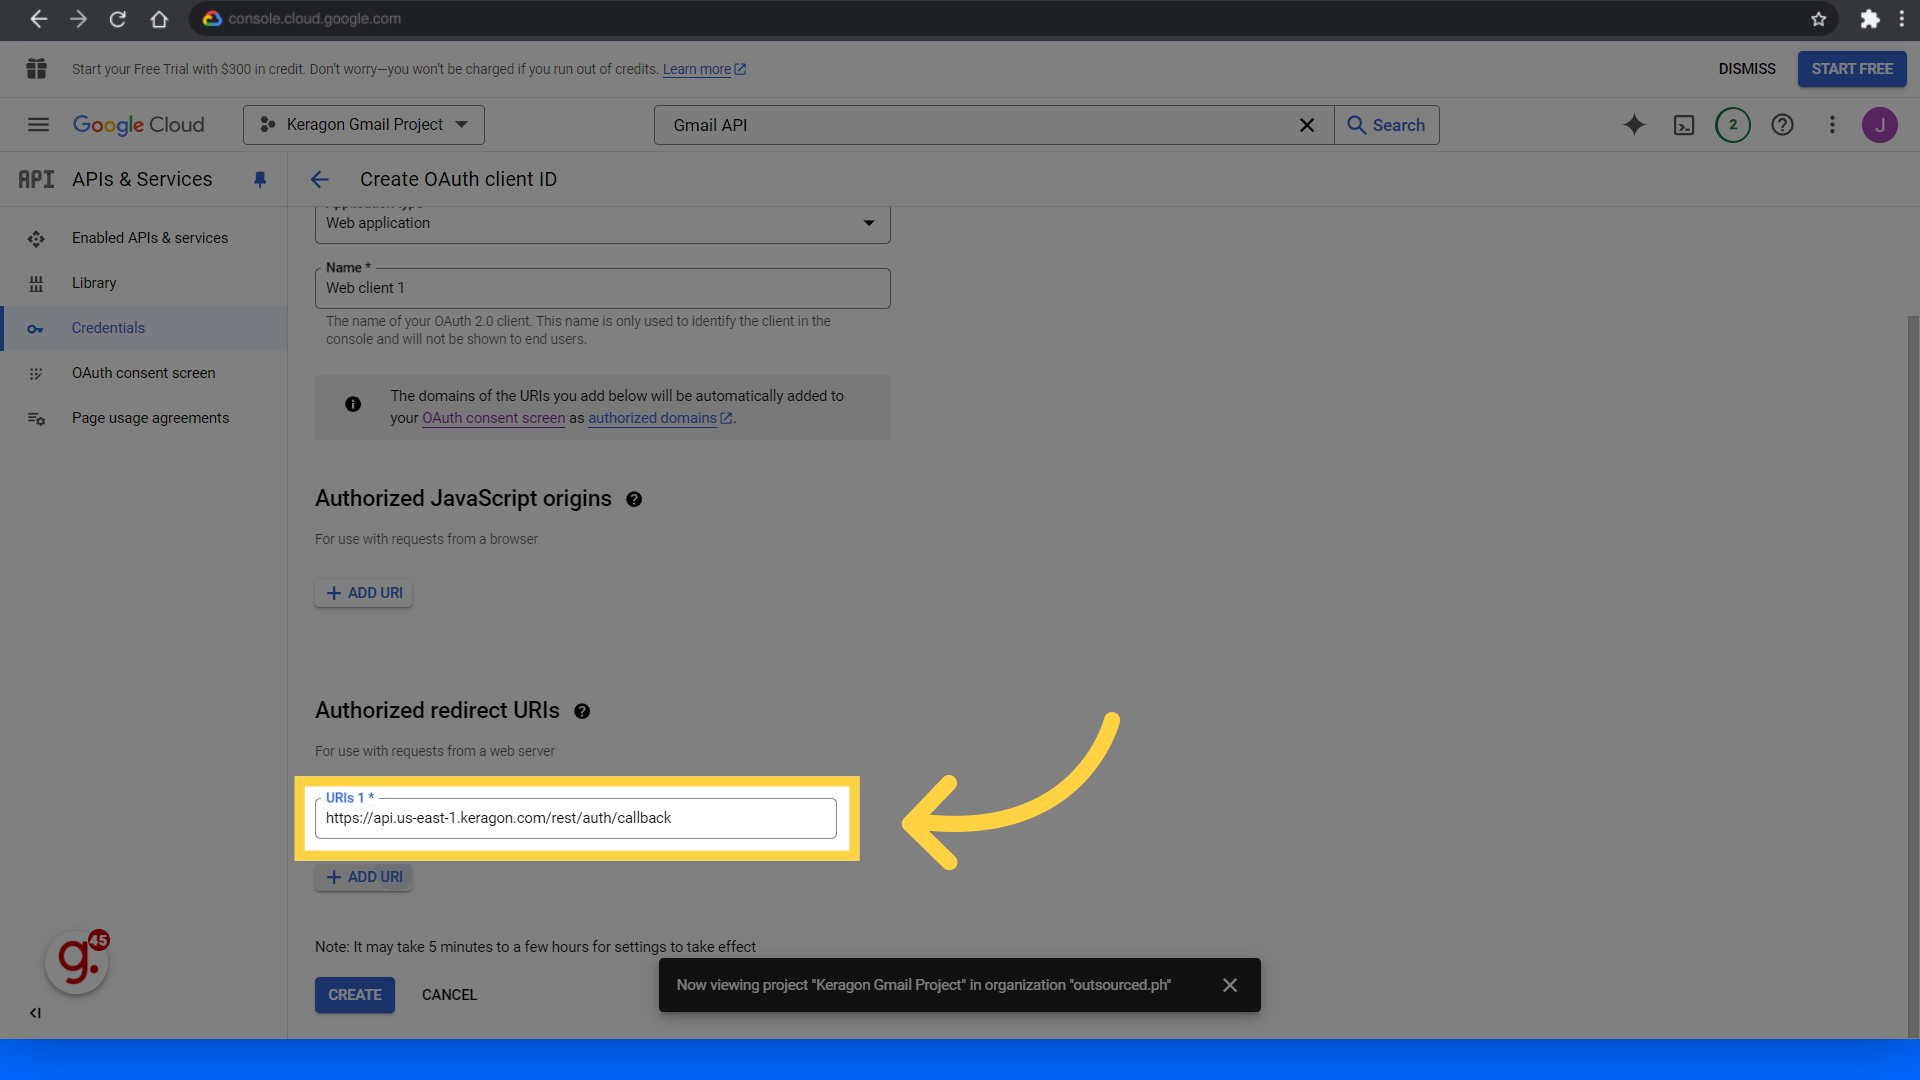Click the APIs & Services heading

pyautogui.click(x=142, y=180)
